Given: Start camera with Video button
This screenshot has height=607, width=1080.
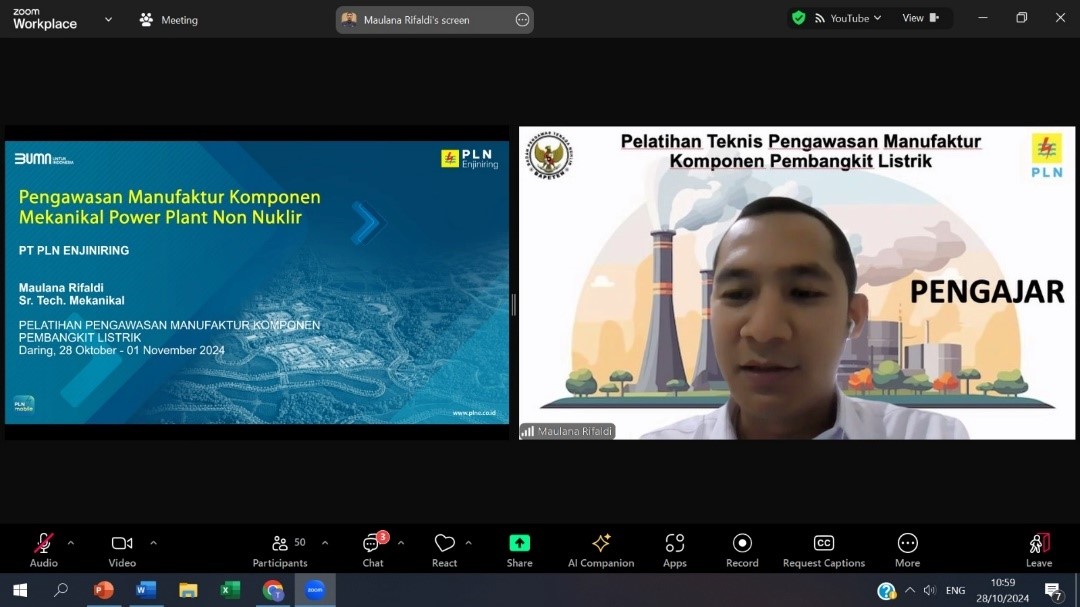Looking at the screenshot, I should click(x=122, y=551).
